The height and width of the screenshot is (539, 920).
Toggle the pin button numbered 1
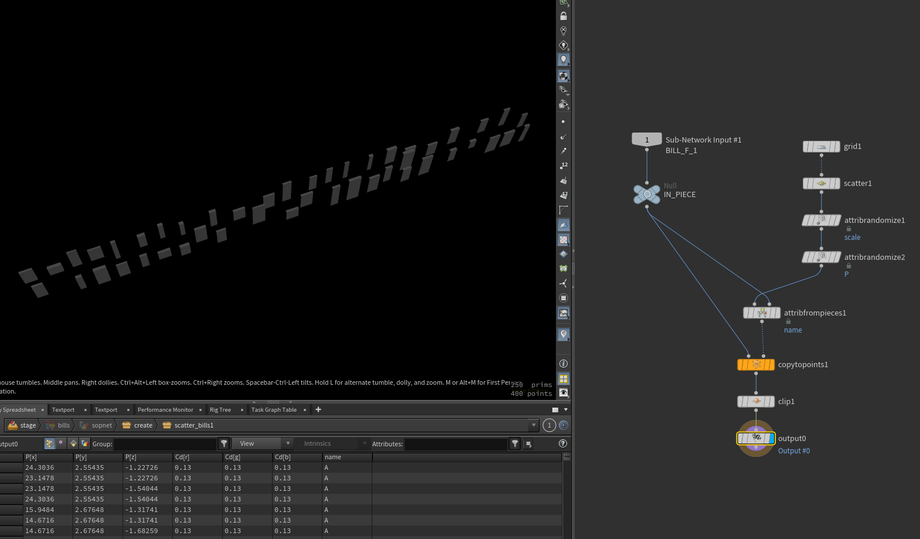point(549,425)
